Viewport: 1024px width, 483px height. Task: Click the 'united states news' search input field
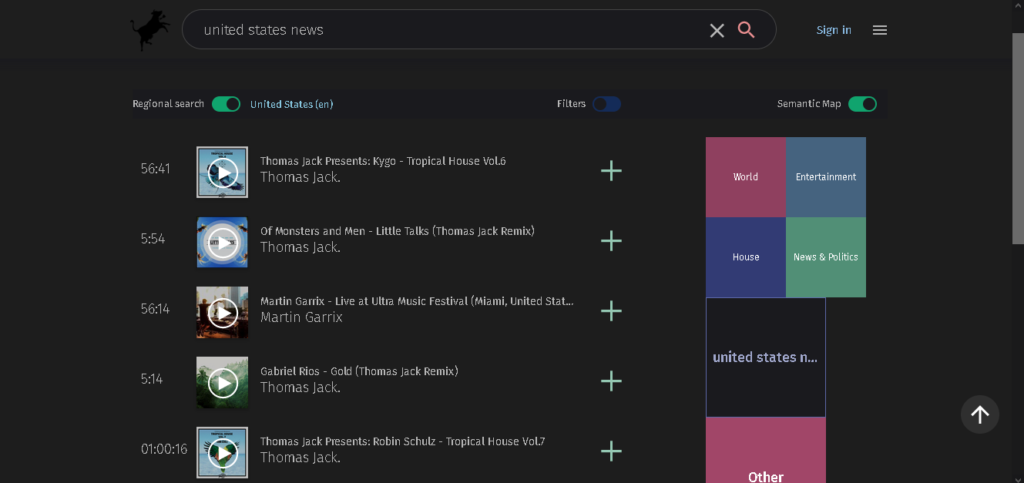(x=451, y=30)
